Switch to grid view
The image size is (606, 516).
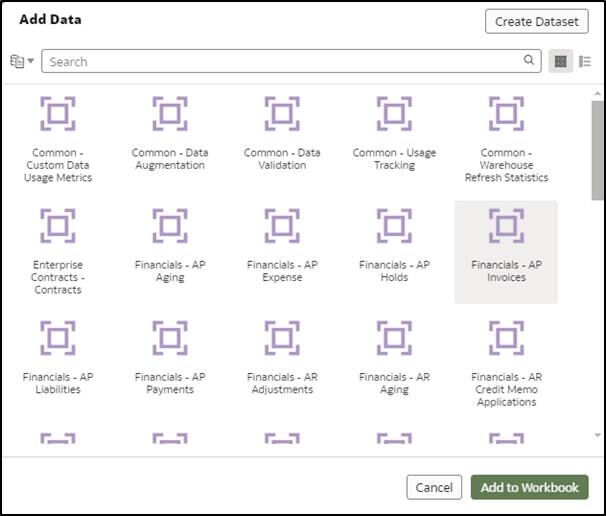561,61
